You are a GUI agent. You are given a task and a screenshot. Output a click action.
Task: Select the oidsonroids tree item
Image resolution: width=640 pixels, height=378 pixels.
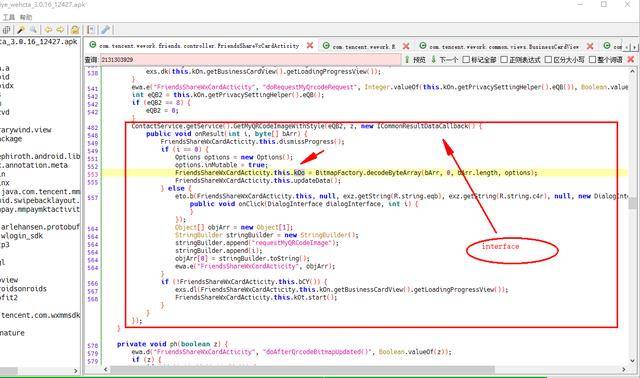tap(23, 289)
